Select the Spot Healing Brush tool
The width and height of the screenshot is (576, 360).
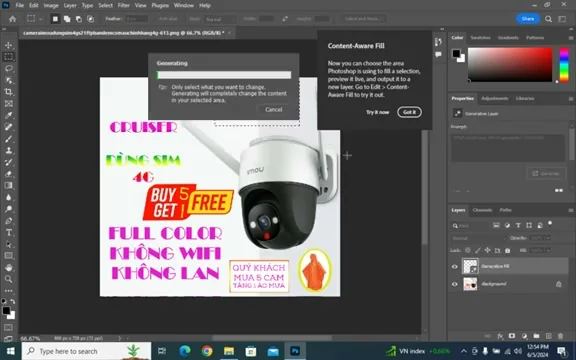(8, 127)
